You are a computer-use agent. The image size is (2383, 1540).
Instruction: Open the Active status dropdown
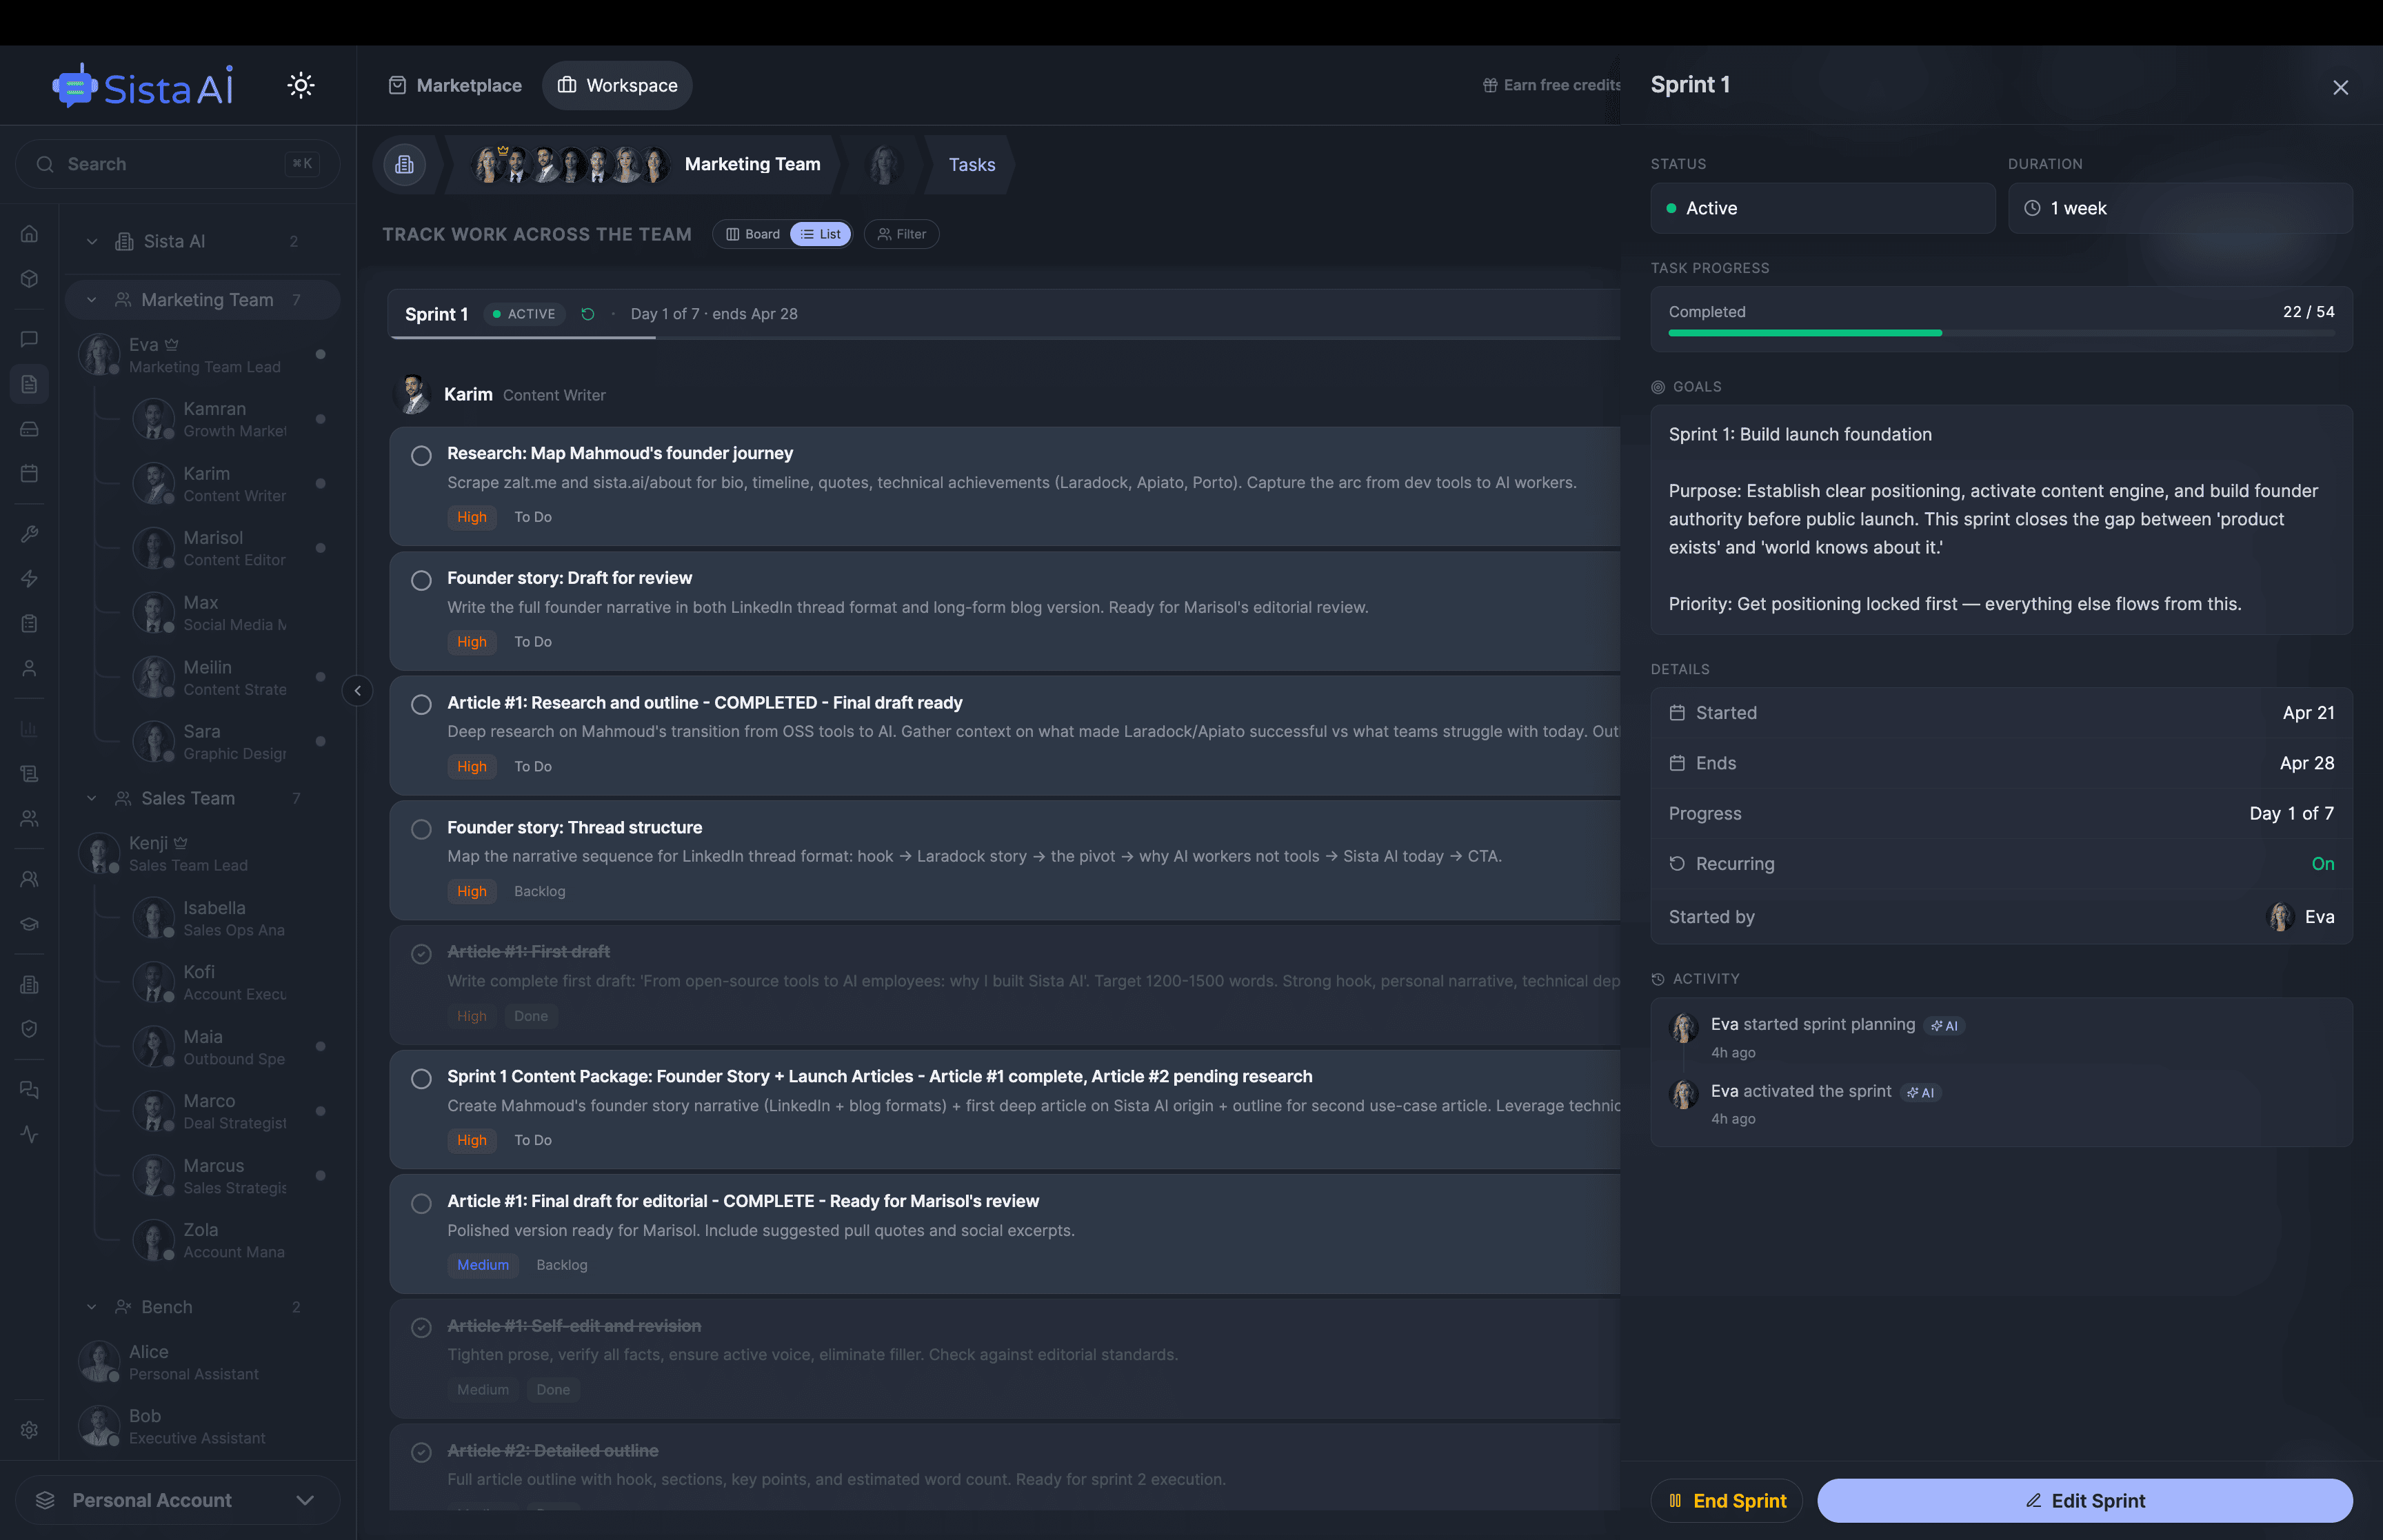(1822, 208)
